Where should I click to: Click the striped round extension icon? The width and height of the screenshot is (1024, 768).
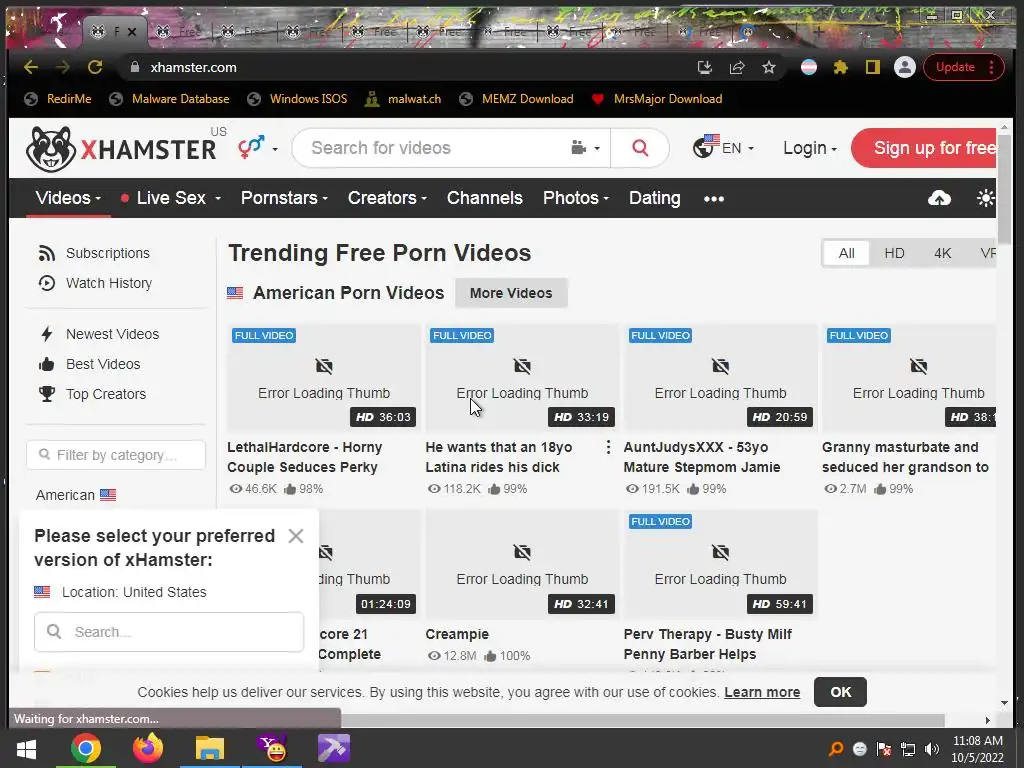point(808,67)
